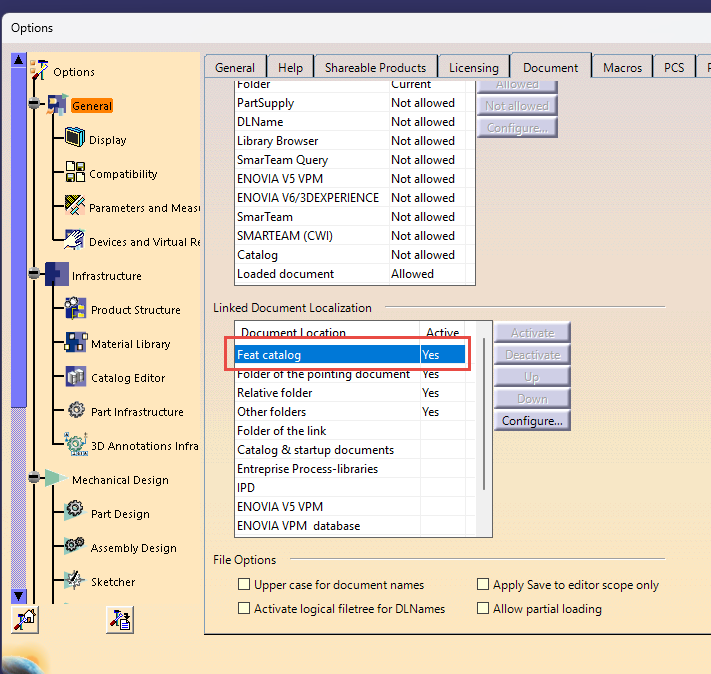711x674 pixels.
Task: Open Devices and Virtual Reality icon
Action: (x=74, y=239)
